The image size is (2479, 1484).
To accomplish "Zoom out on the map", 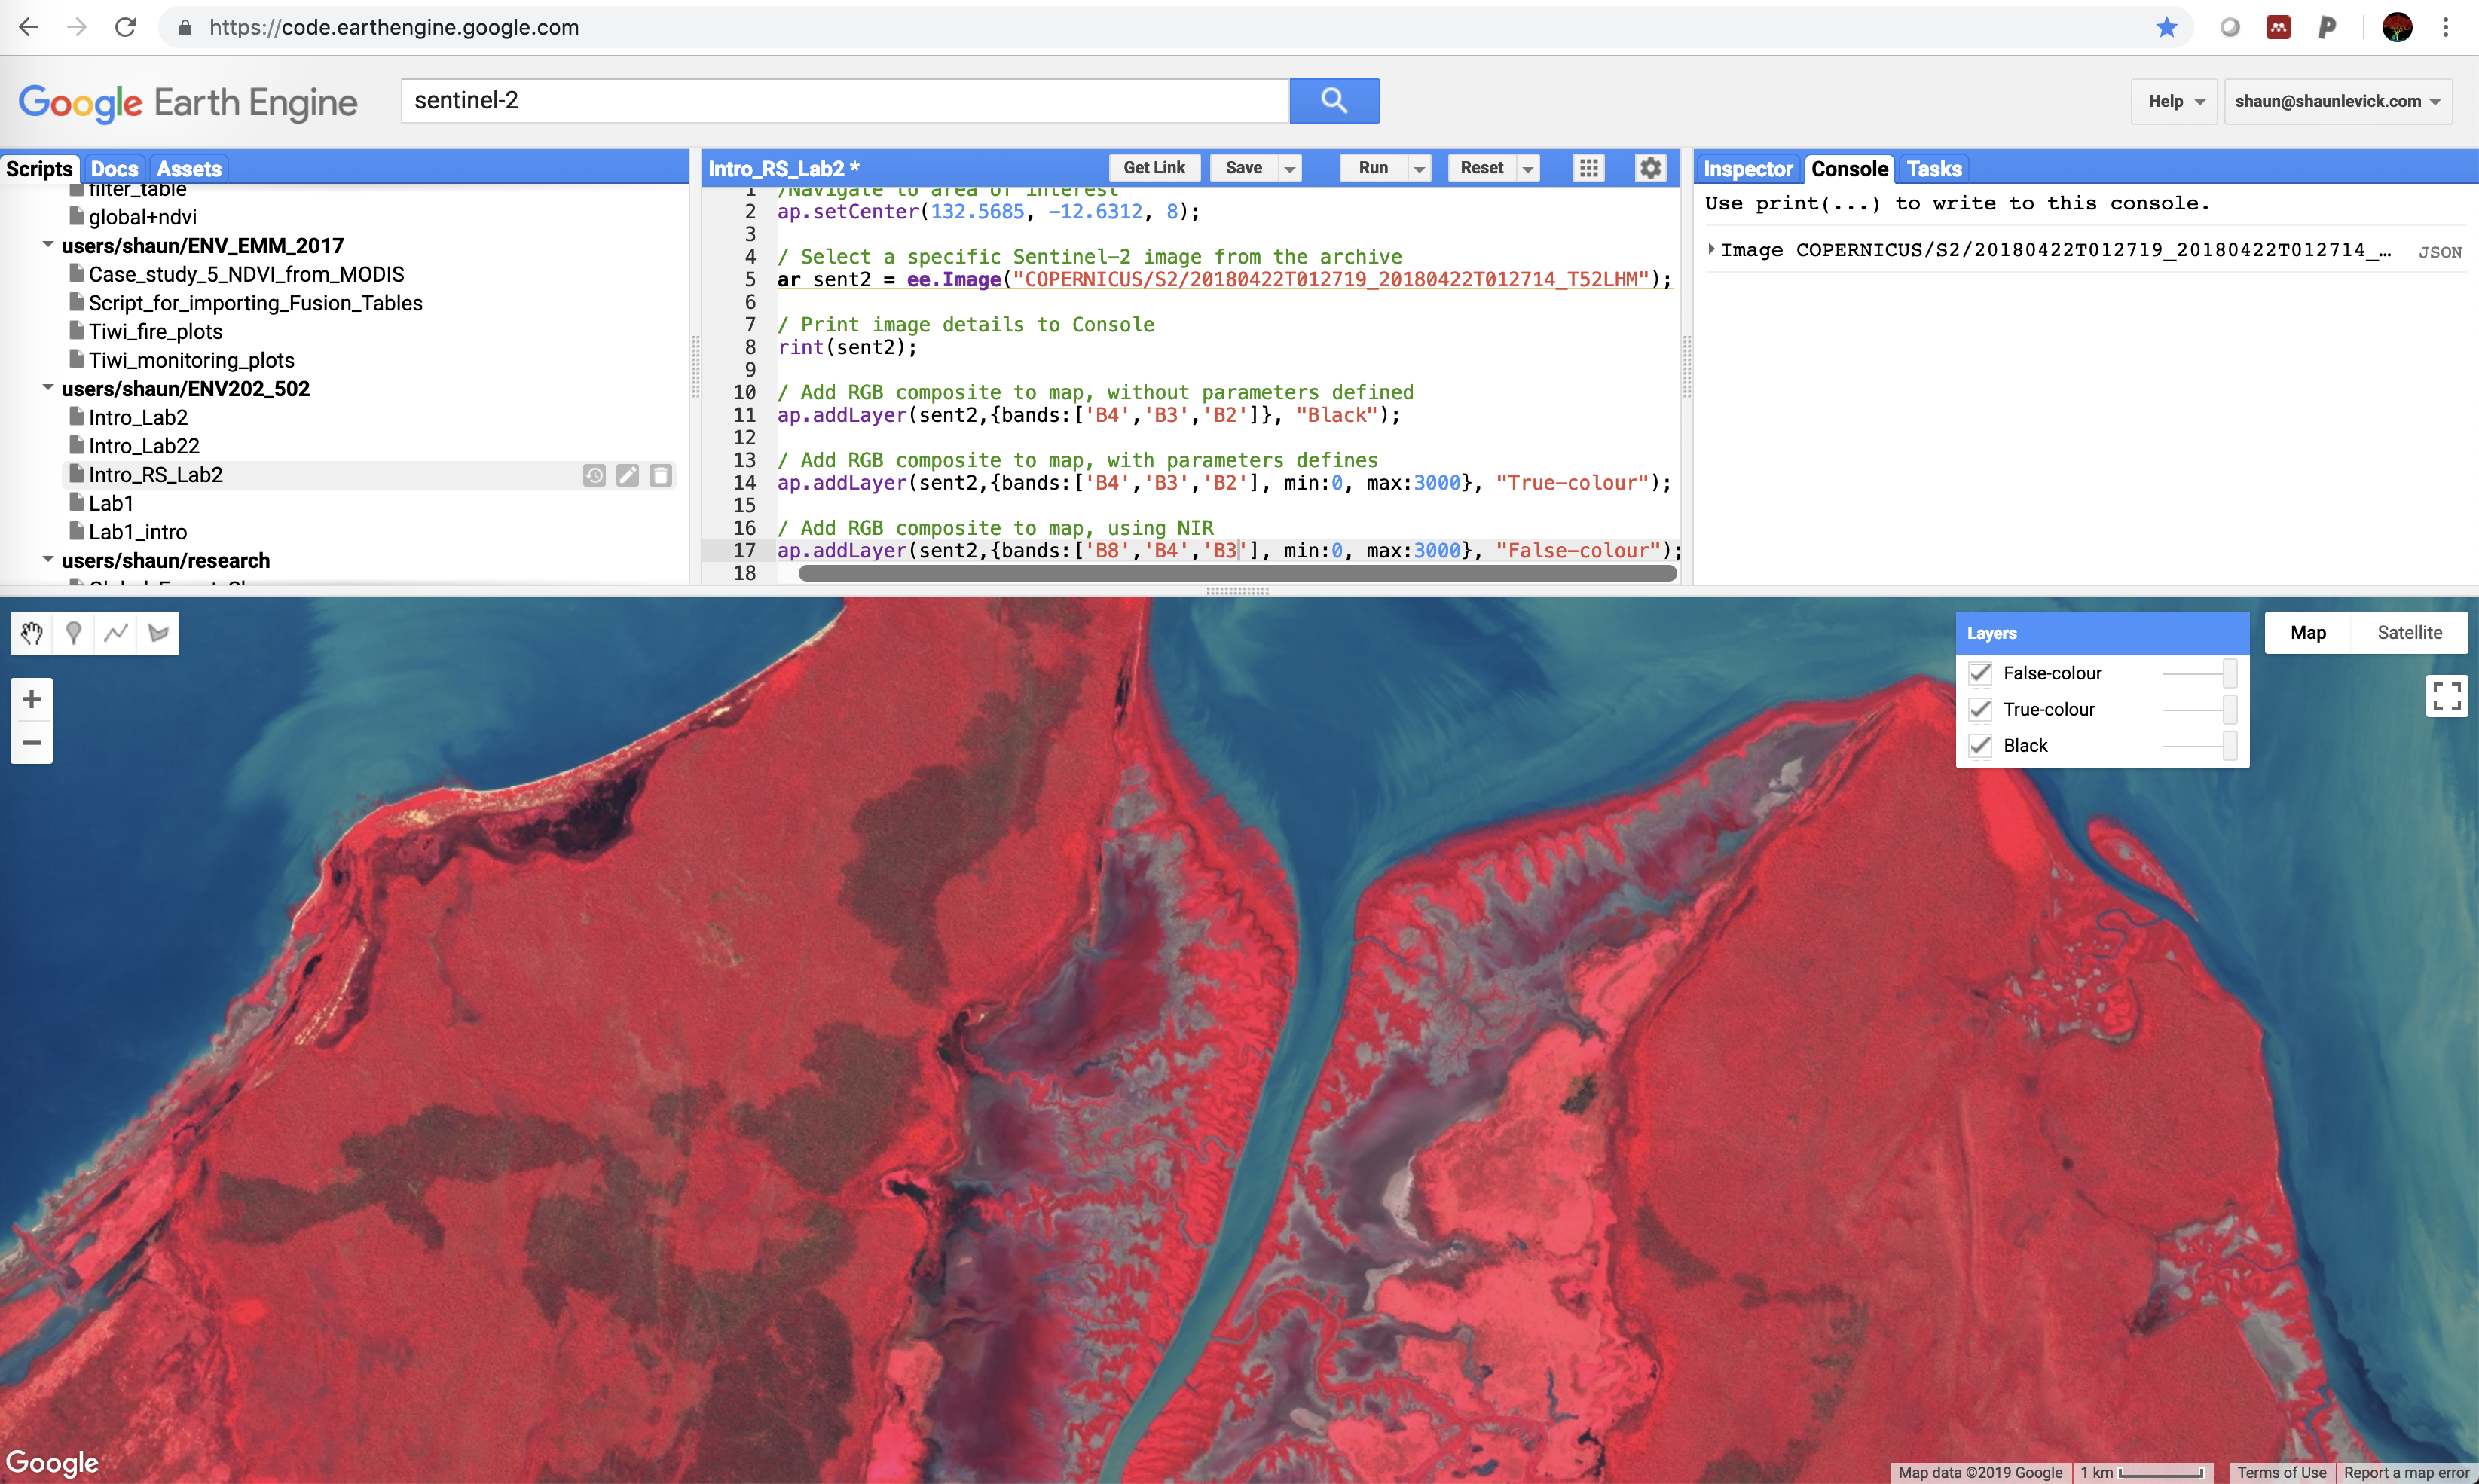I will coord(31,742).
